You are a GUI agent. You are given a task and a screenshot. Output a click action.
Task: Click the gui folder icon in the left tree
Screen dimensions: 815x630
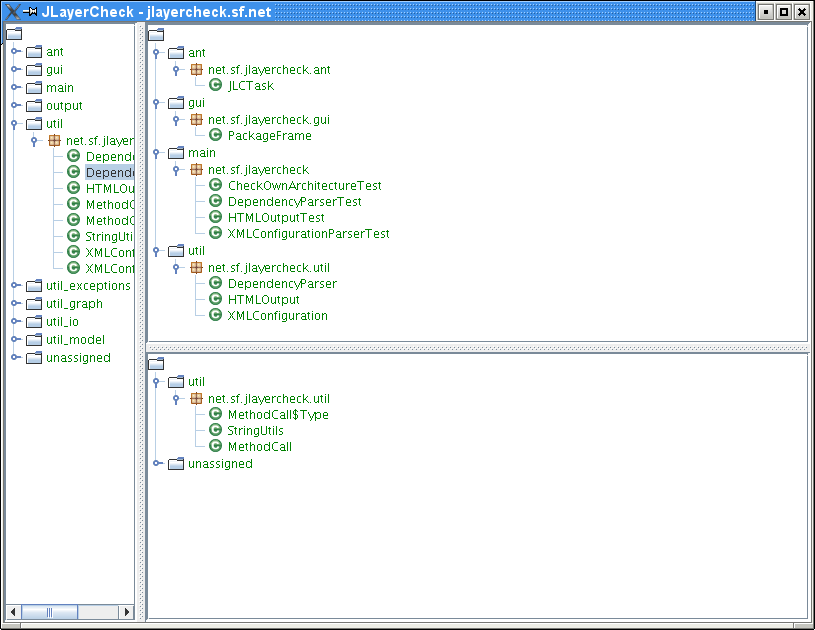[34, 70]
